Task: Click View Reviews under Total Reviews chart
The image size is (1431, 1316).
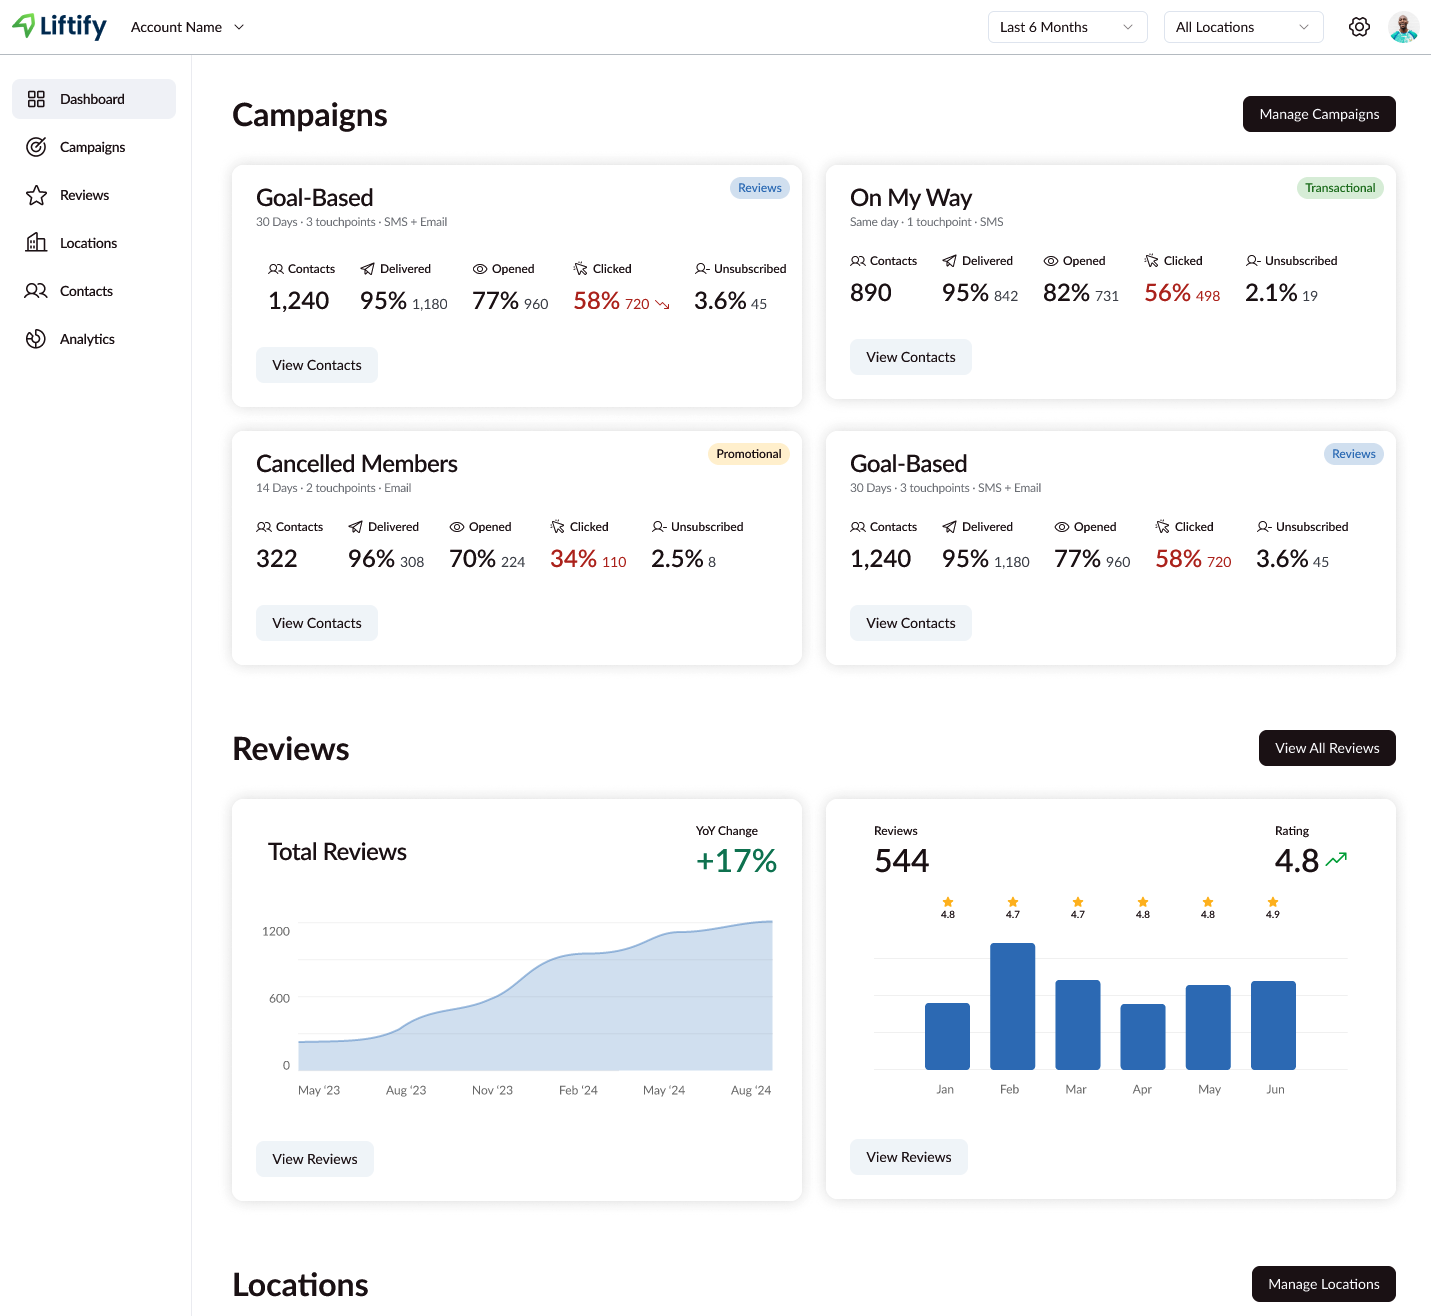Action: pyautogui.click(x=315, y=1159)
